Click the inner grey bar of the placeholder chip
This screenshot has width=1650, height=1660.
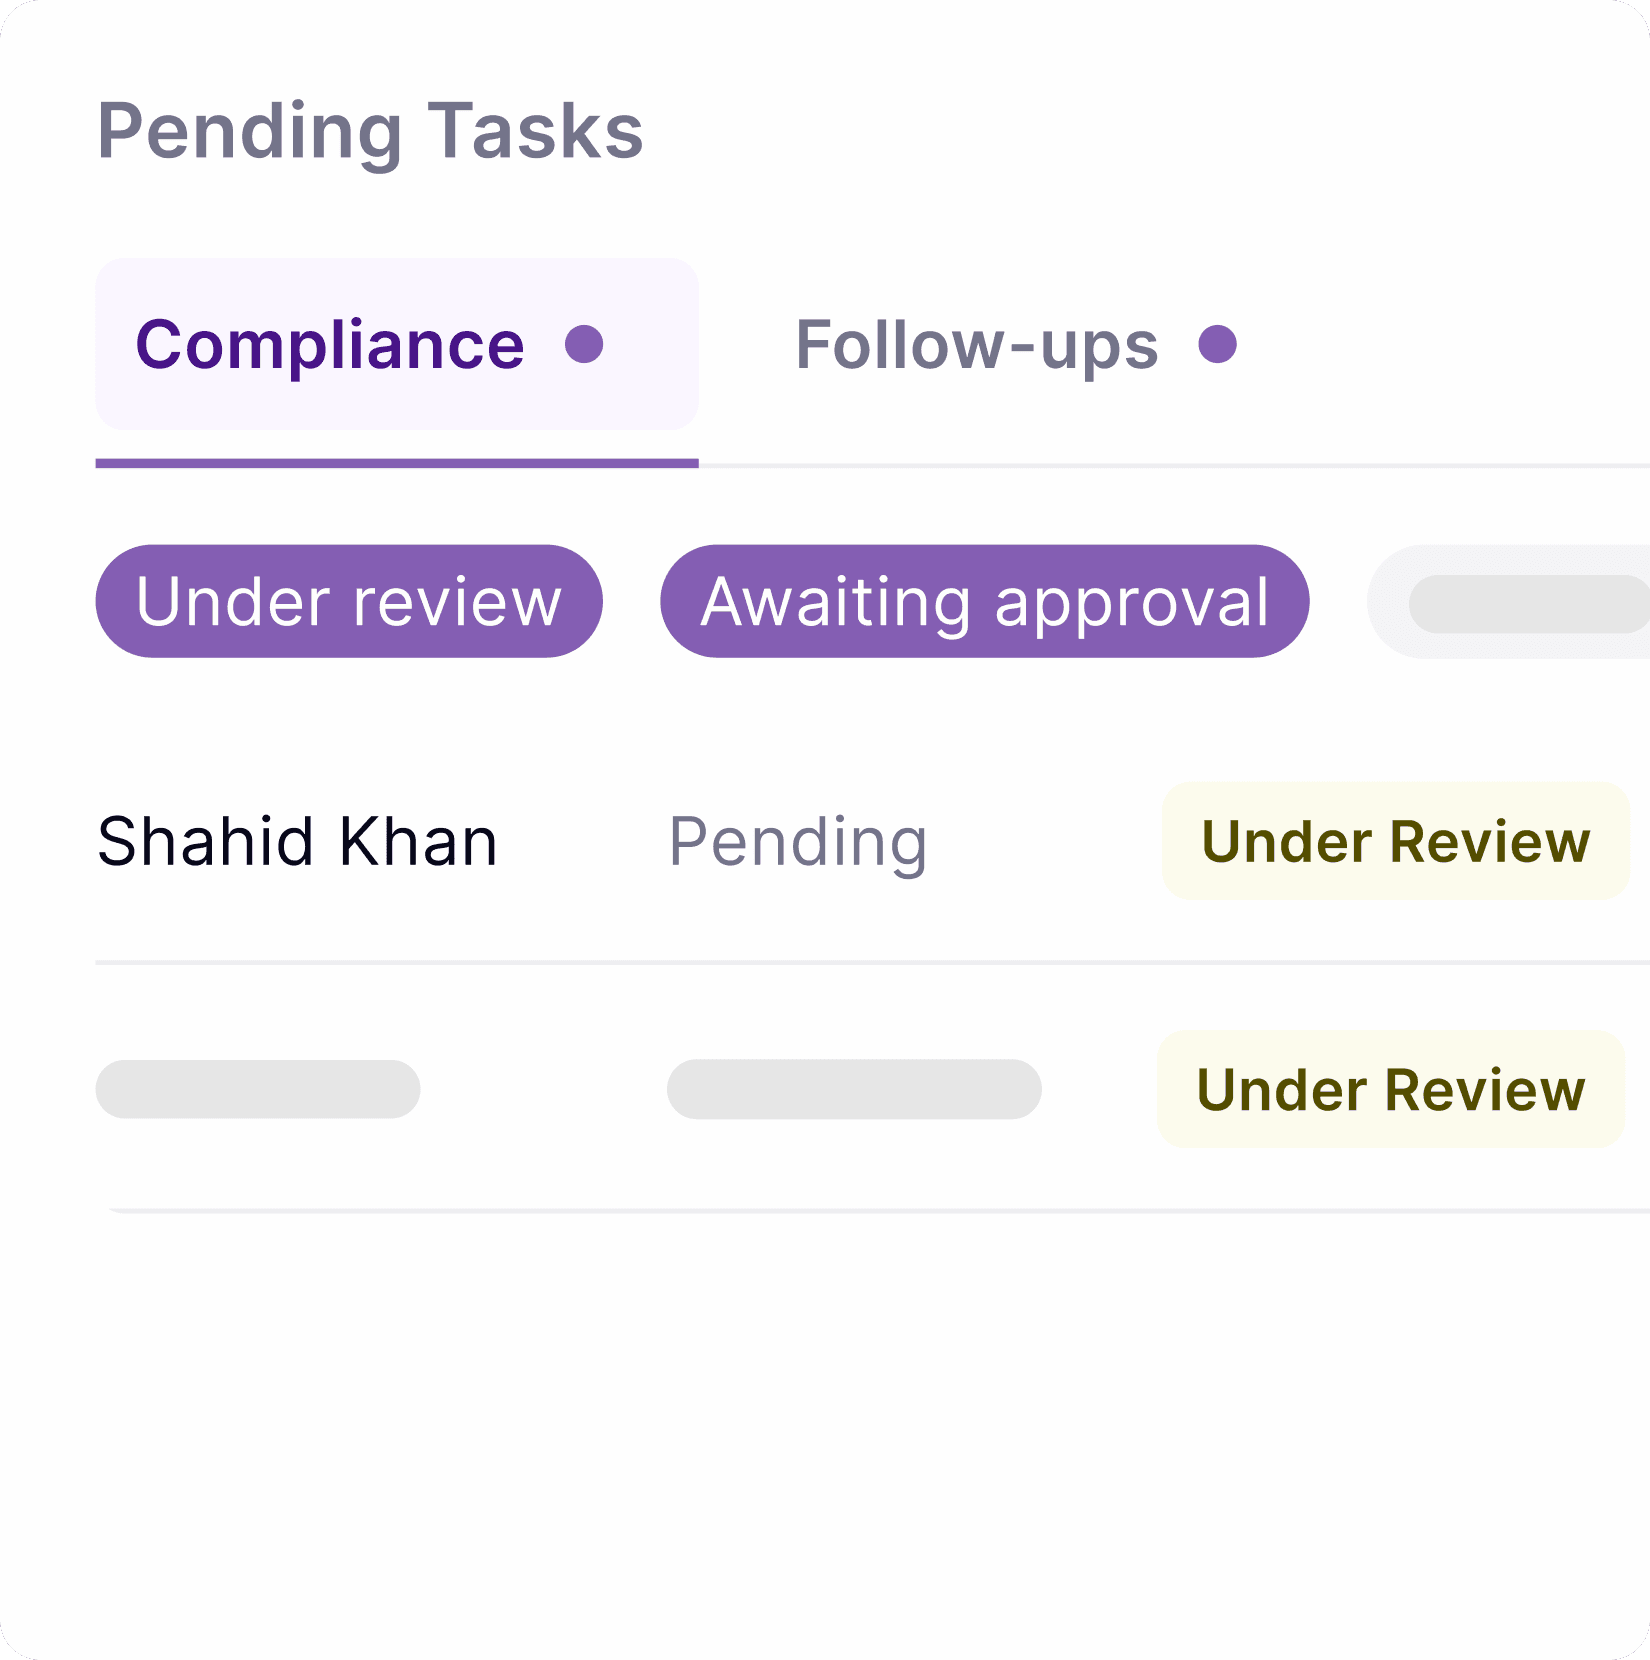tap(1528, 604)
